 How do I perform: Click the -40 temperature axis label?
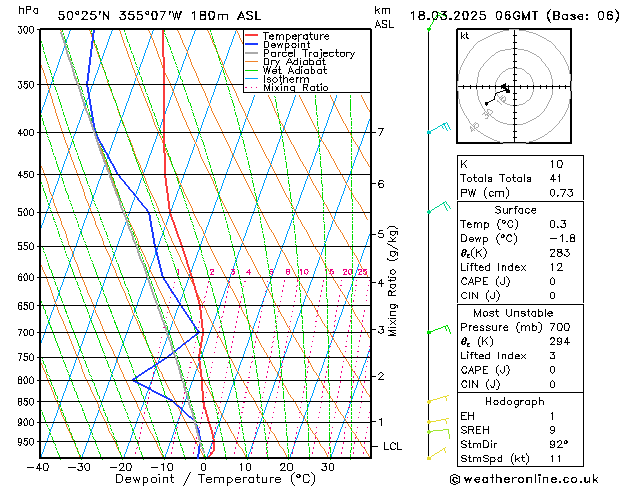38,467
